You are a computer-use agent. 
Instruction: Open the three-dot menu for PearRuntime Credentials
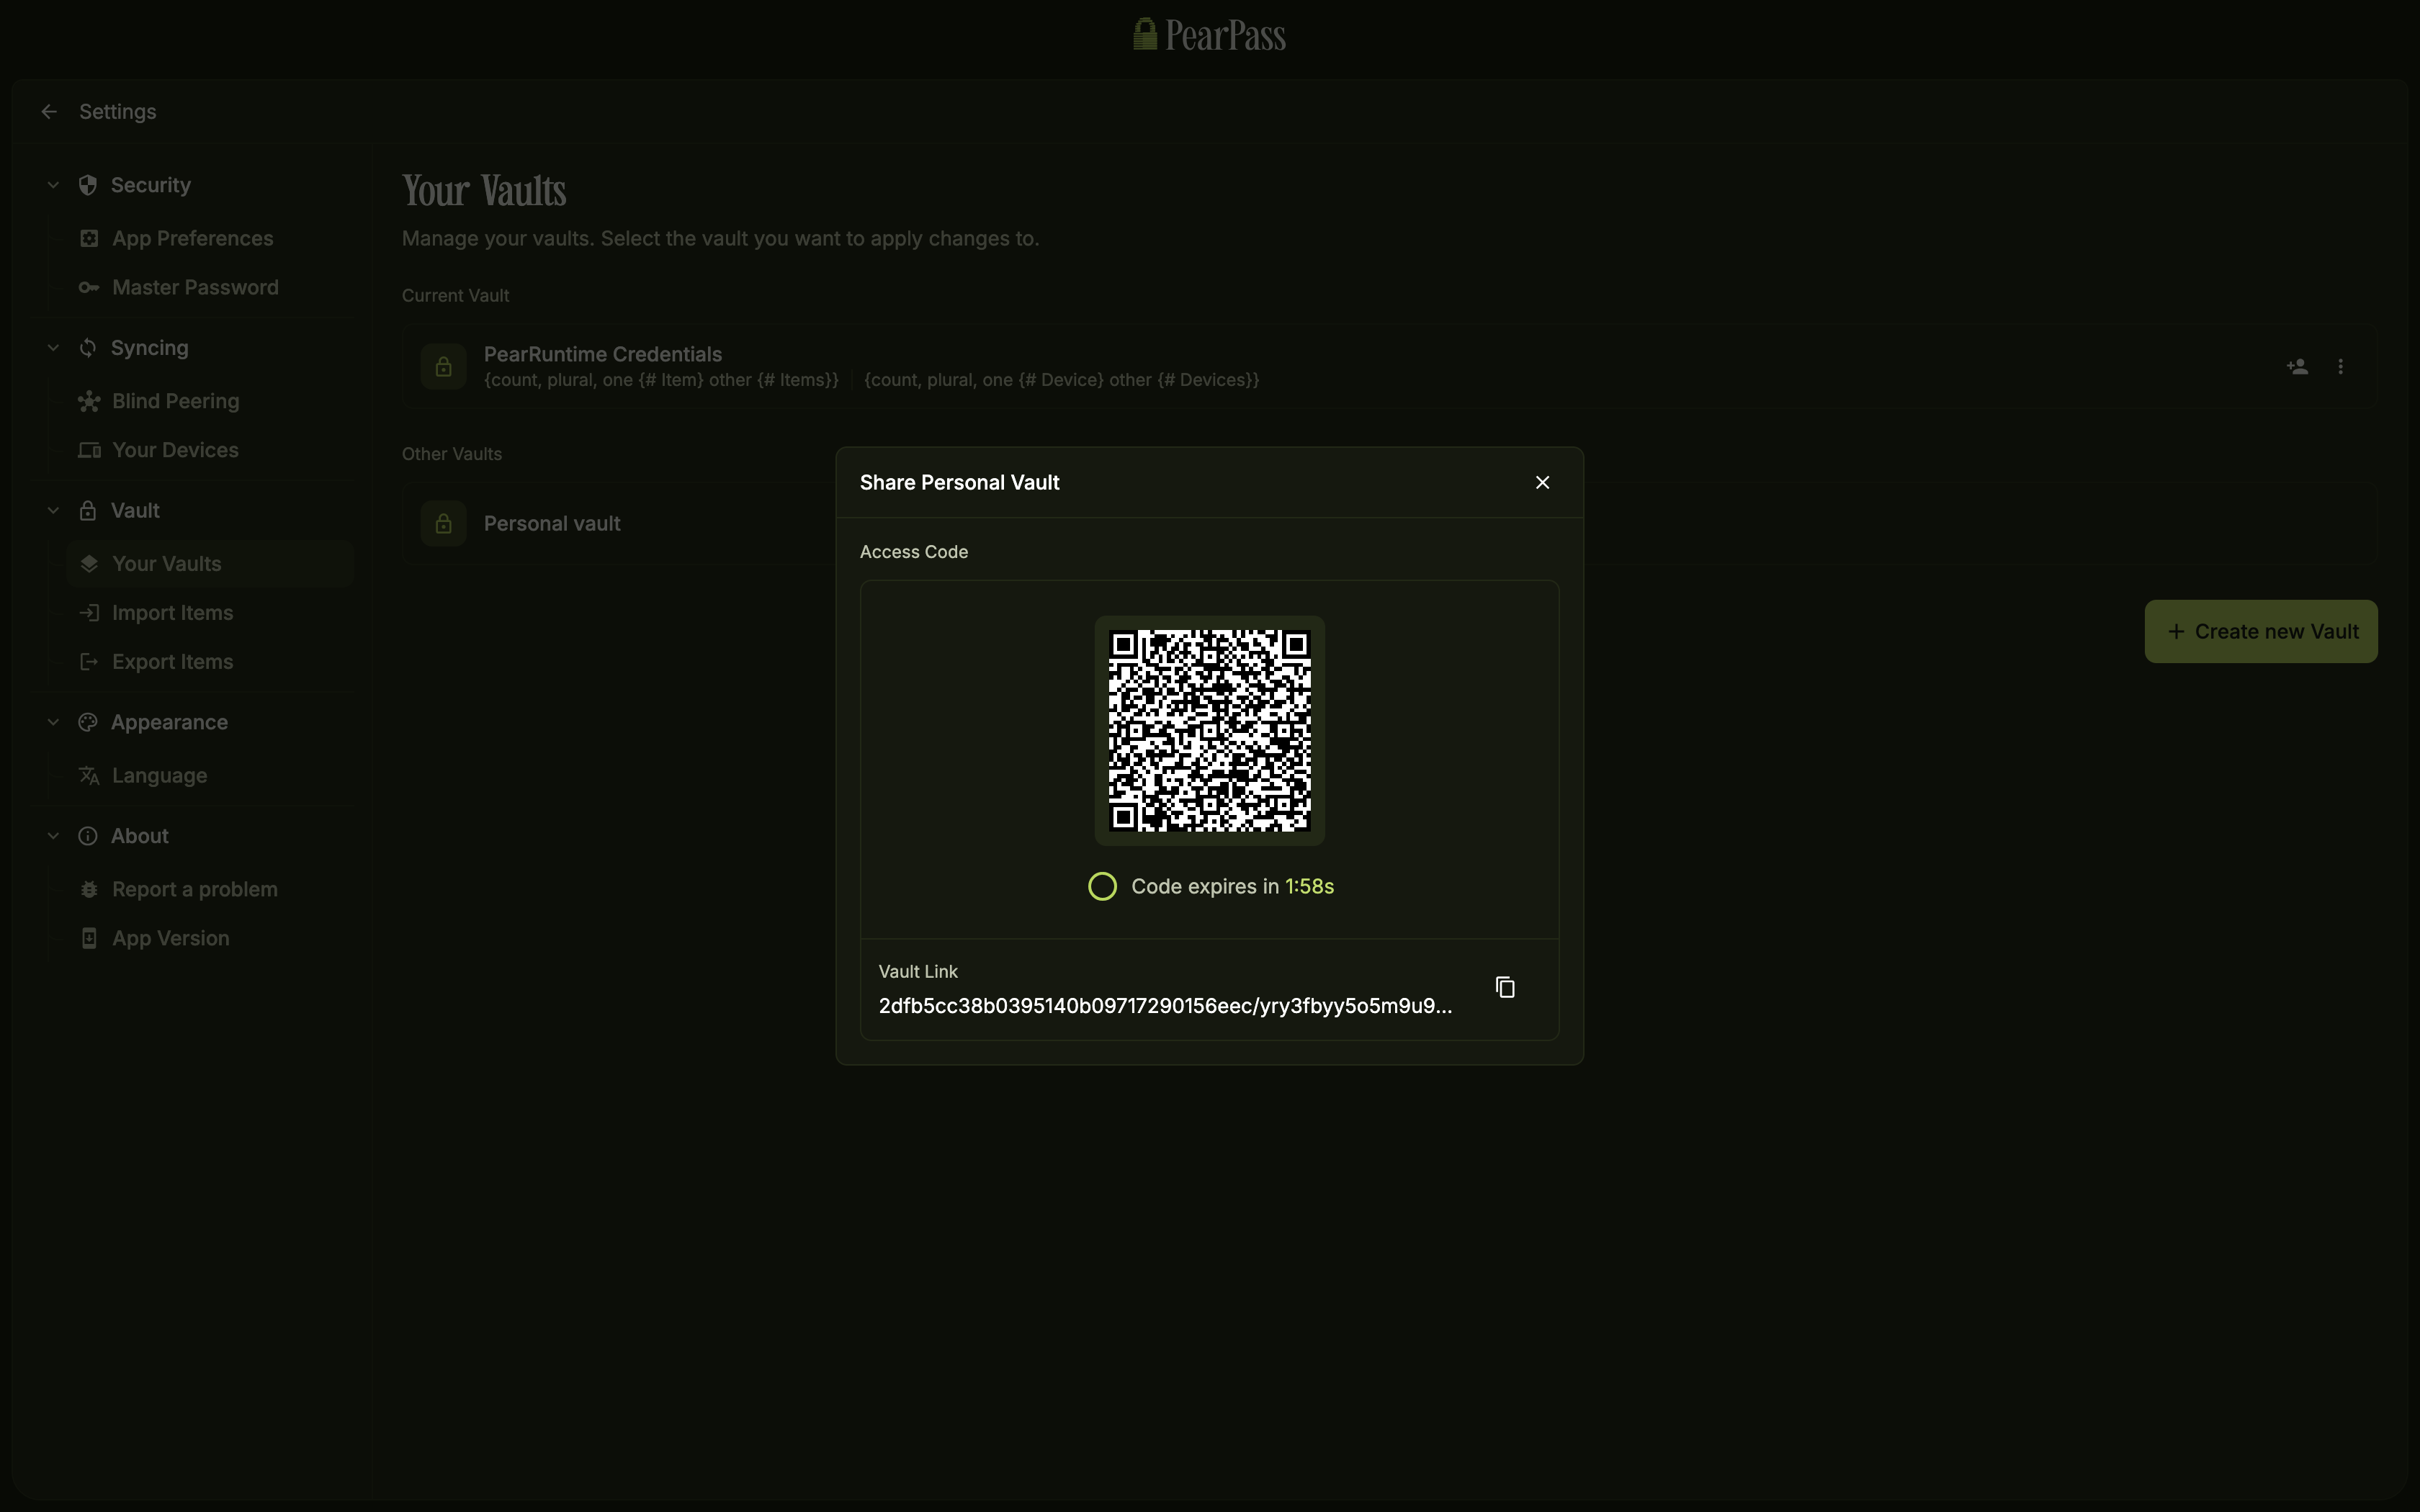click(x=2341, y=366)
